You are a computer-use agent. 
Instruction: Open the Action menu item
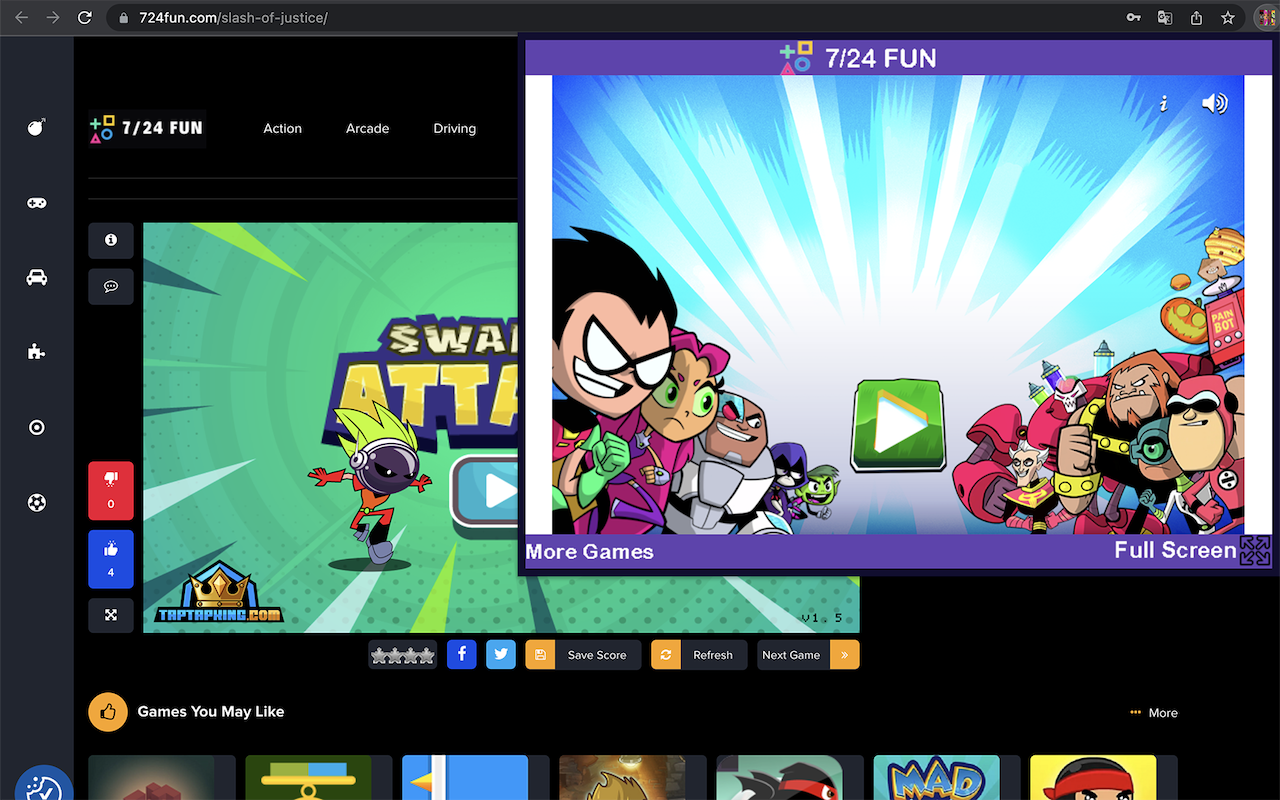tap(282, 129)
